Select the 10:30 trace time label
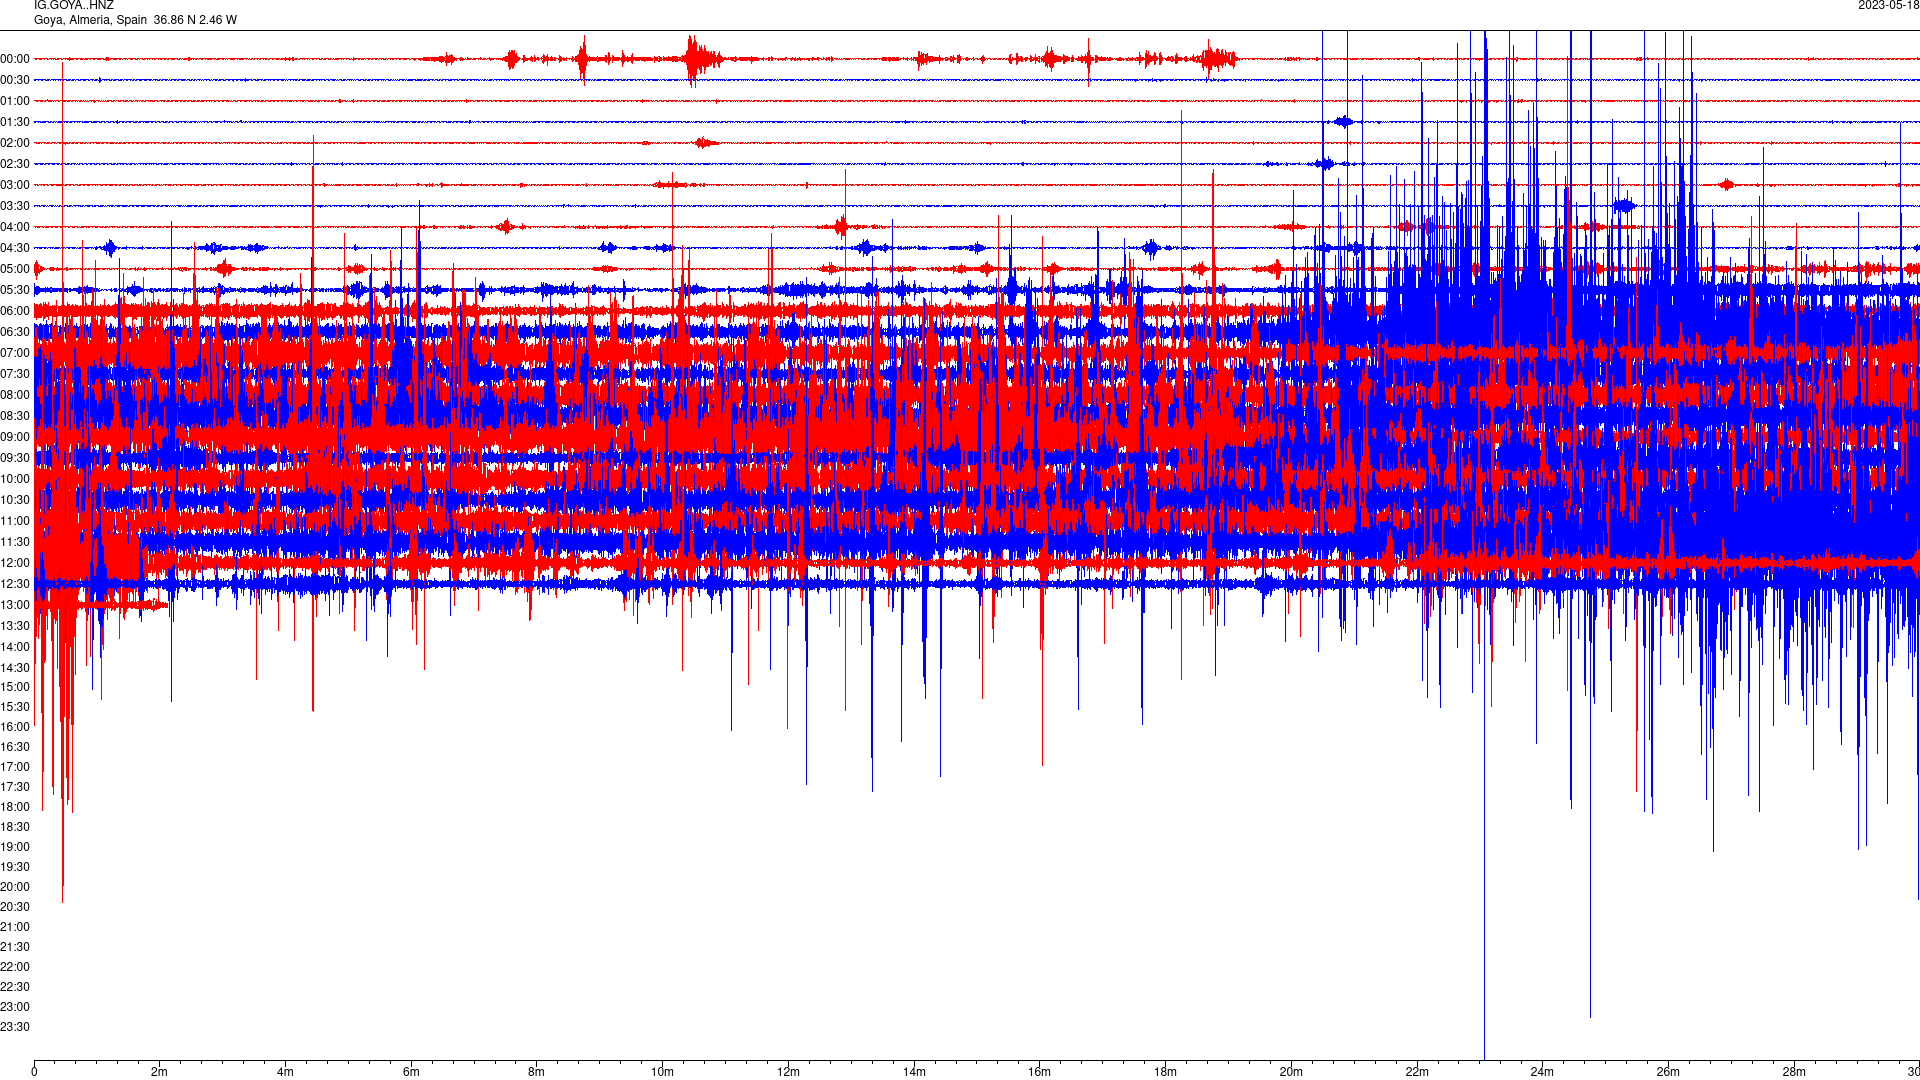The width and height of the screenshot is (1920, 1080). 15,500
